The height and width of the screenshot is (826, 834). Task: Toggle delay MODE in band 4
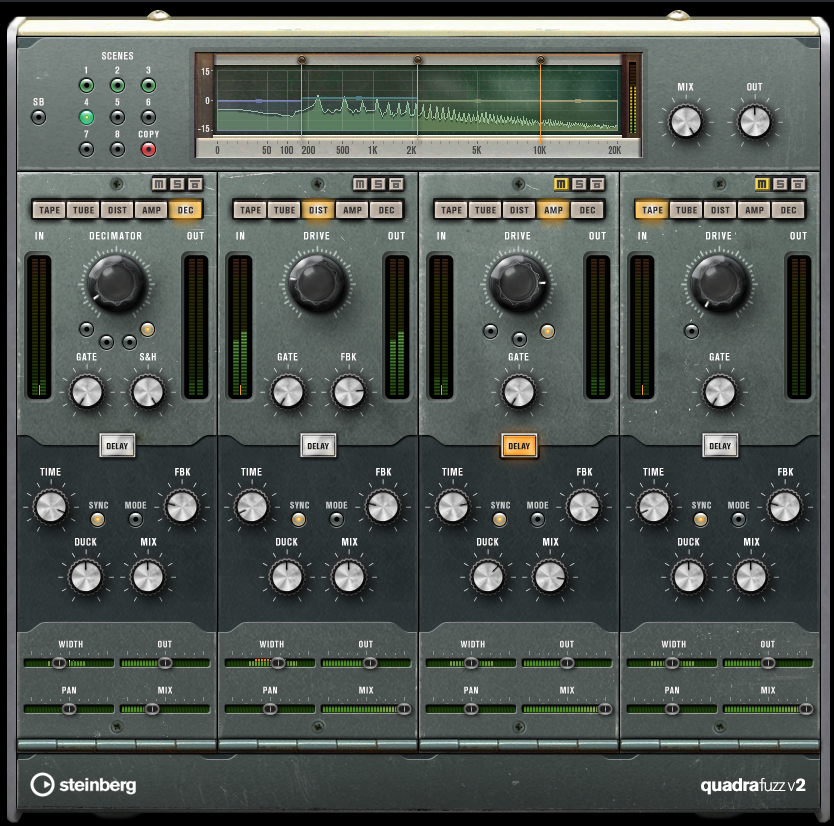[x=739, y=520]
